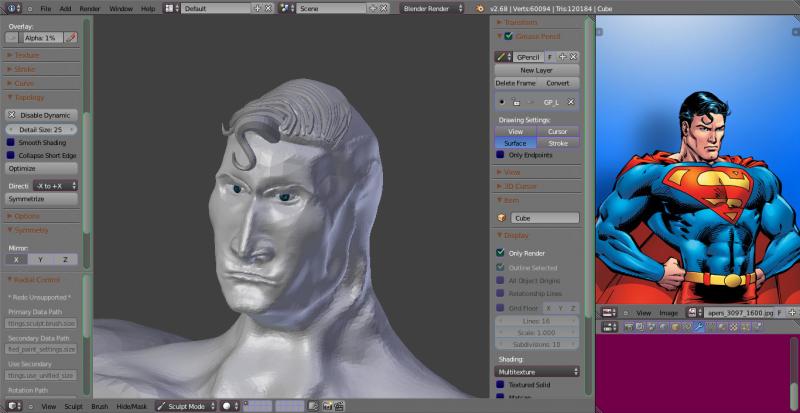Enable the Smooth Shading checkbox

tap(10, 143)
